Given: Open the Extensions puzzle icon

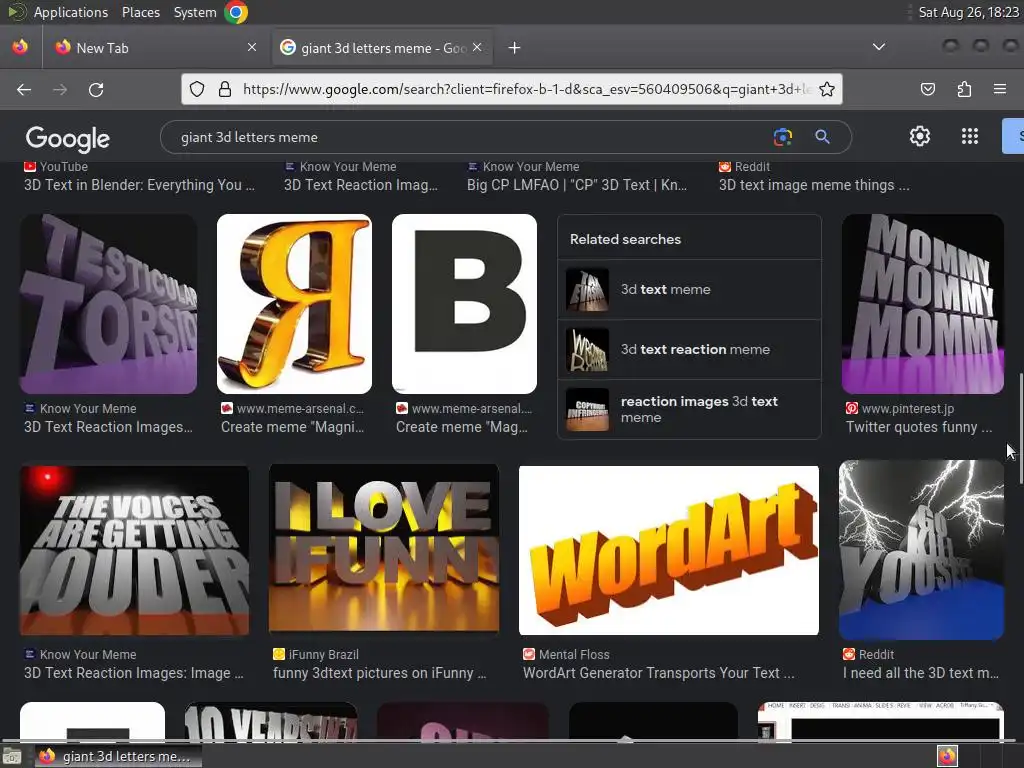Looking at the screenshot, I should pyautogui.click(x=964, y=89).
